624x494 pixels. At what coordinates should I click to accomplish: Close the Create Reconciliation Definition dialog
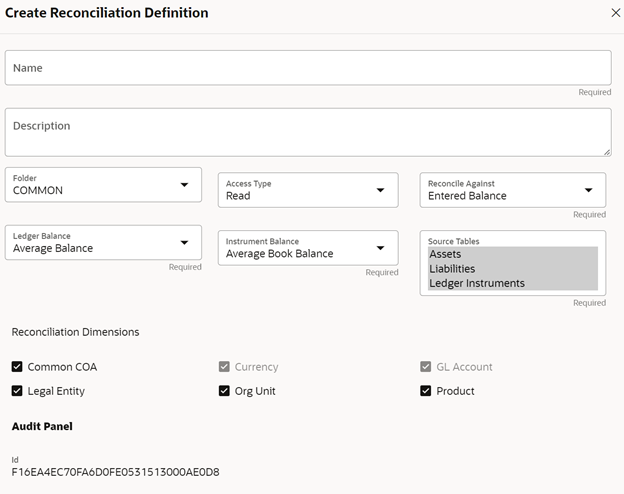pyautogui.click(x=615, y=13)
